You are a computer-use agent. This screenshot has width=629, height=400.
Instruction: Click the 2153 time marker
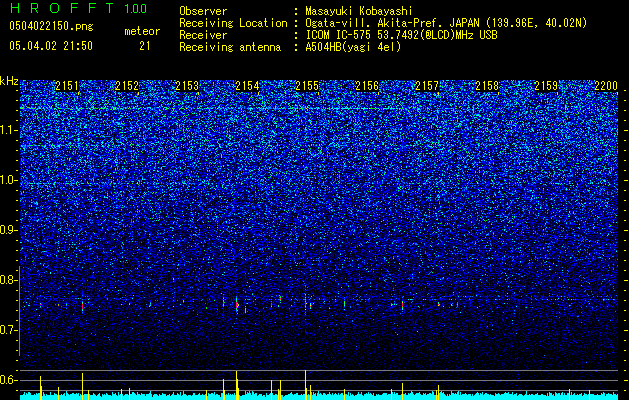click(187, 85)
